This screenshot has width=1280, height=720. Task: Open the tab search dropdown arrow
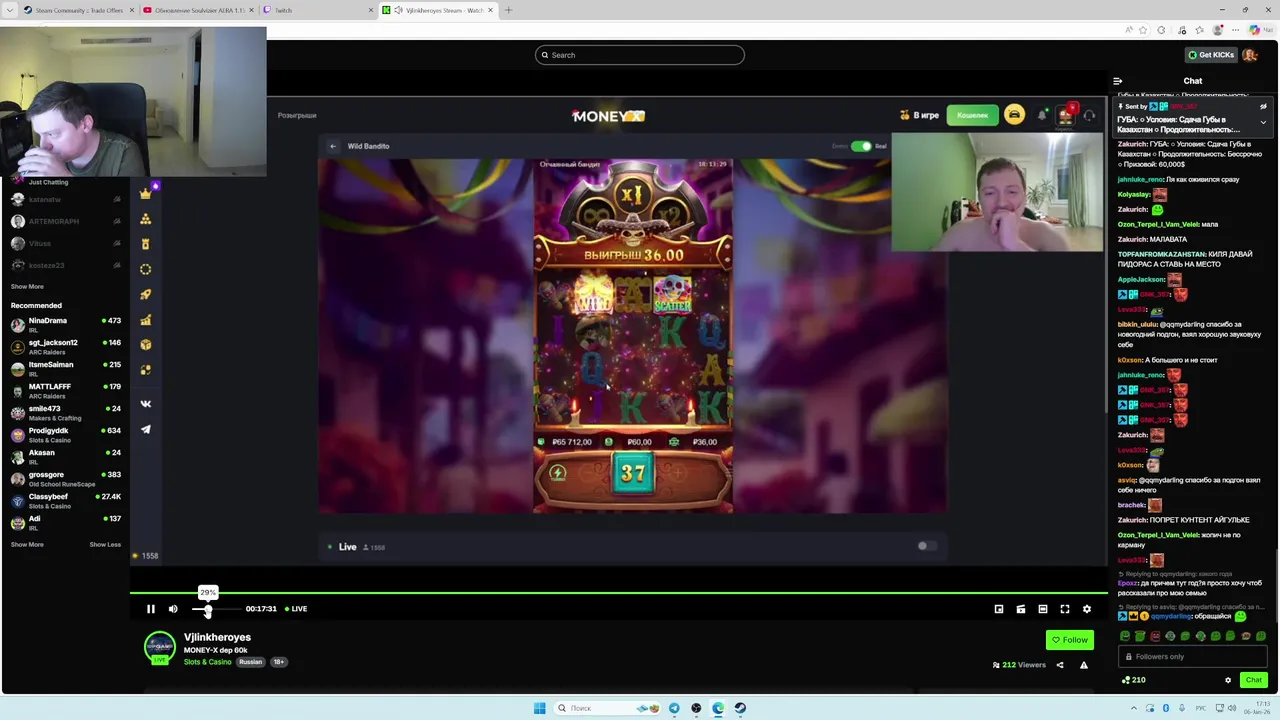pos(9,10)
